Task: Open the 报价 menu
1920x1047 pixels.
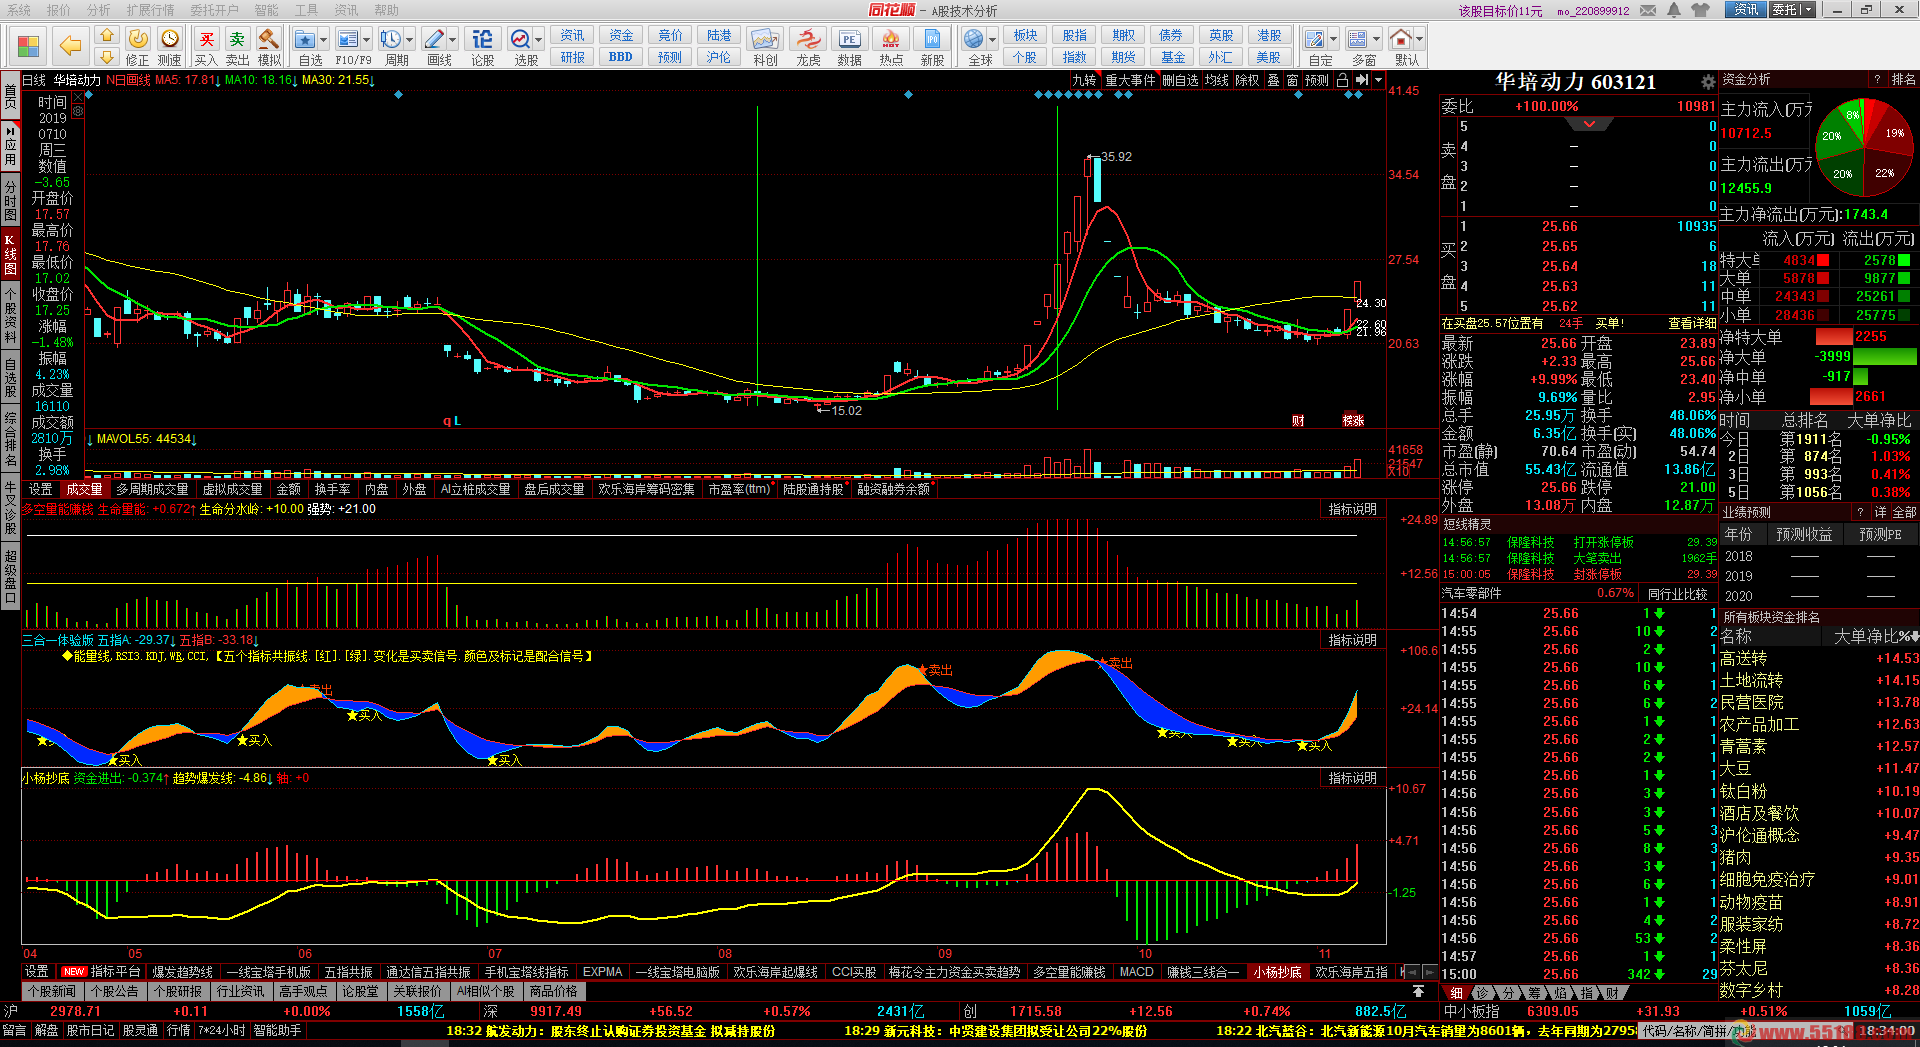Action: click(59, 10)
